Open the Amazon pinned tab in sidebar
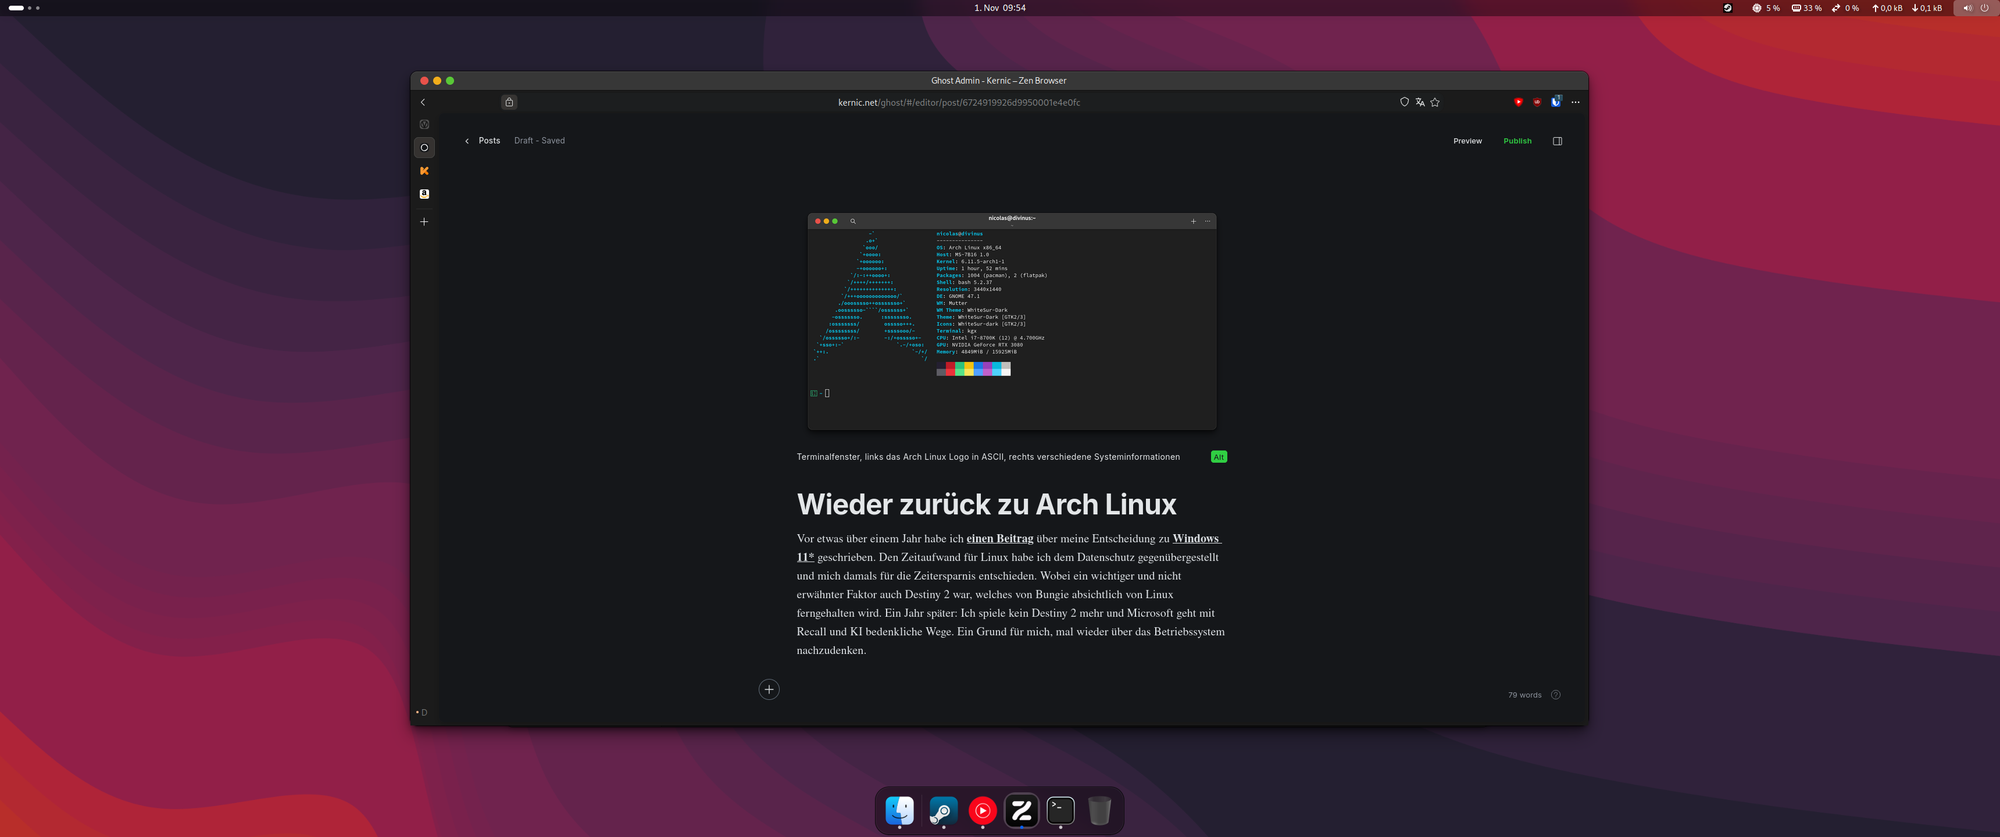Image resolution: width=2000 pixels, height=837 pixels. [424, 194]
